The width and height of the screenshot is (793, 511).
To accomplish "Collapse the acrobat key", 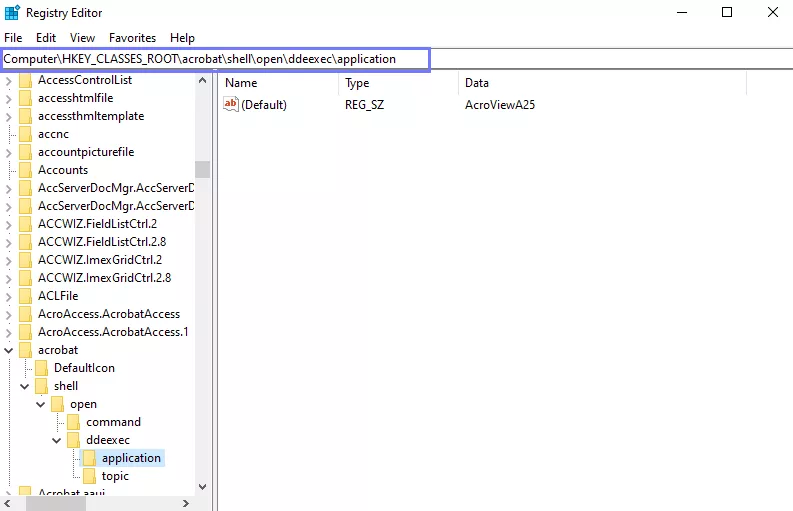I will pos(9,350).
